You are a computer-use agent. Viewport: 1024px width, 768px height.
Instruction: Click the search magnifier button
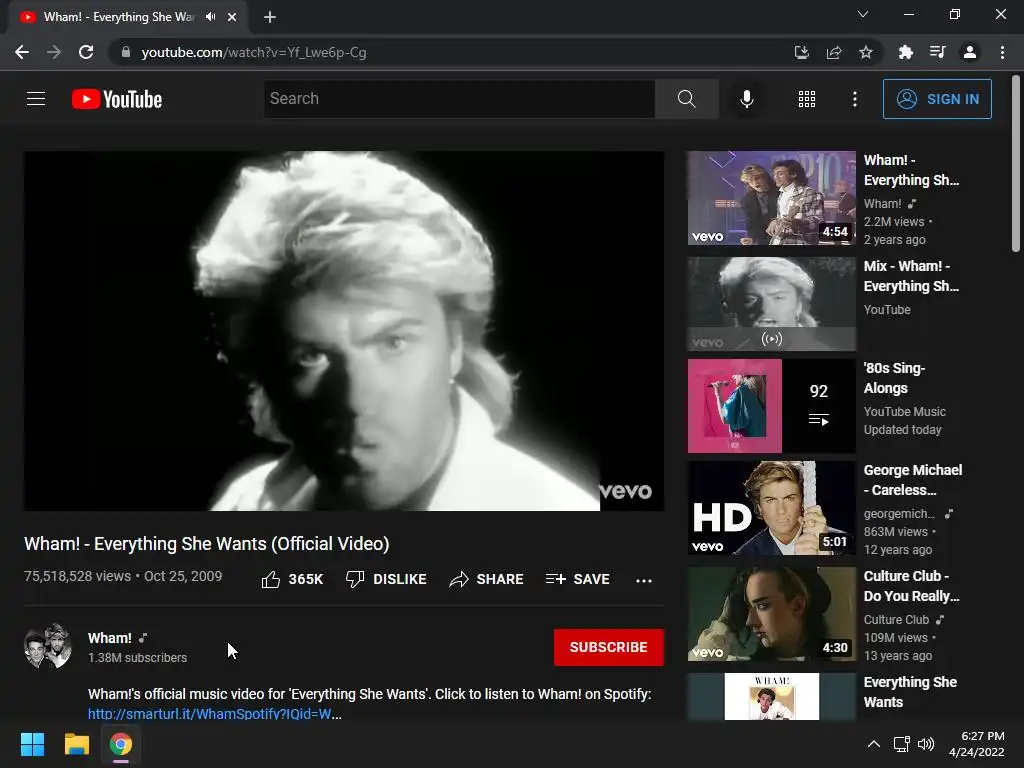point(686,99)
